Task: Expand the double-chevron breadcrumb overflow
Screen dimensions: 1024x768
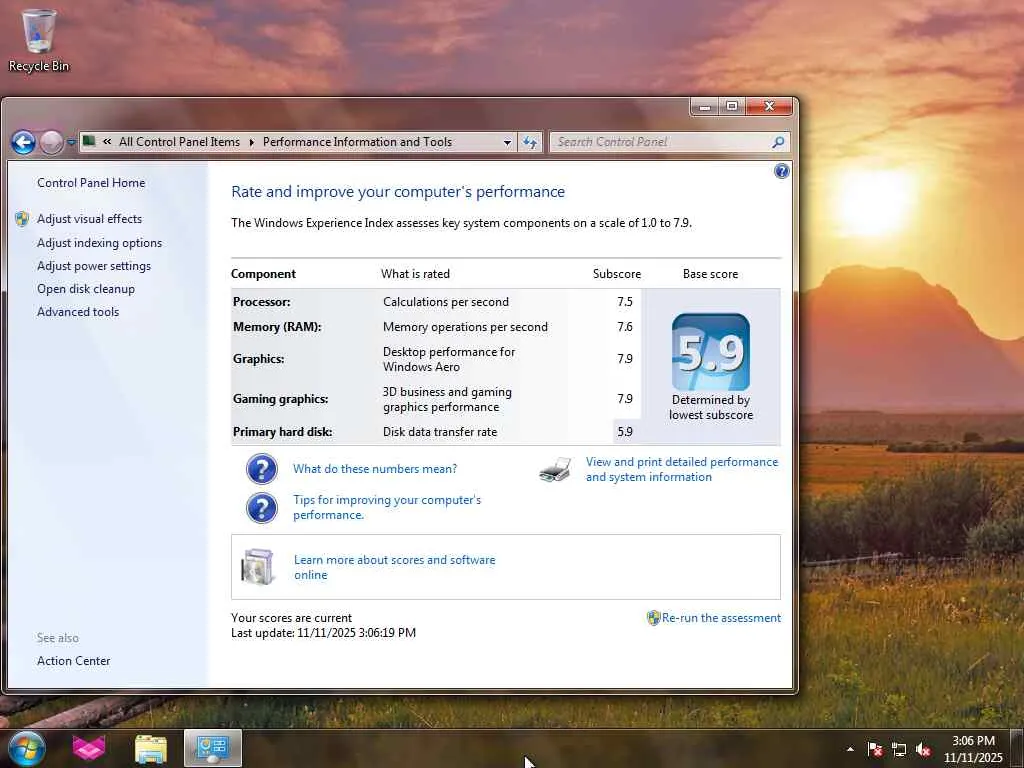Action: 106,141
